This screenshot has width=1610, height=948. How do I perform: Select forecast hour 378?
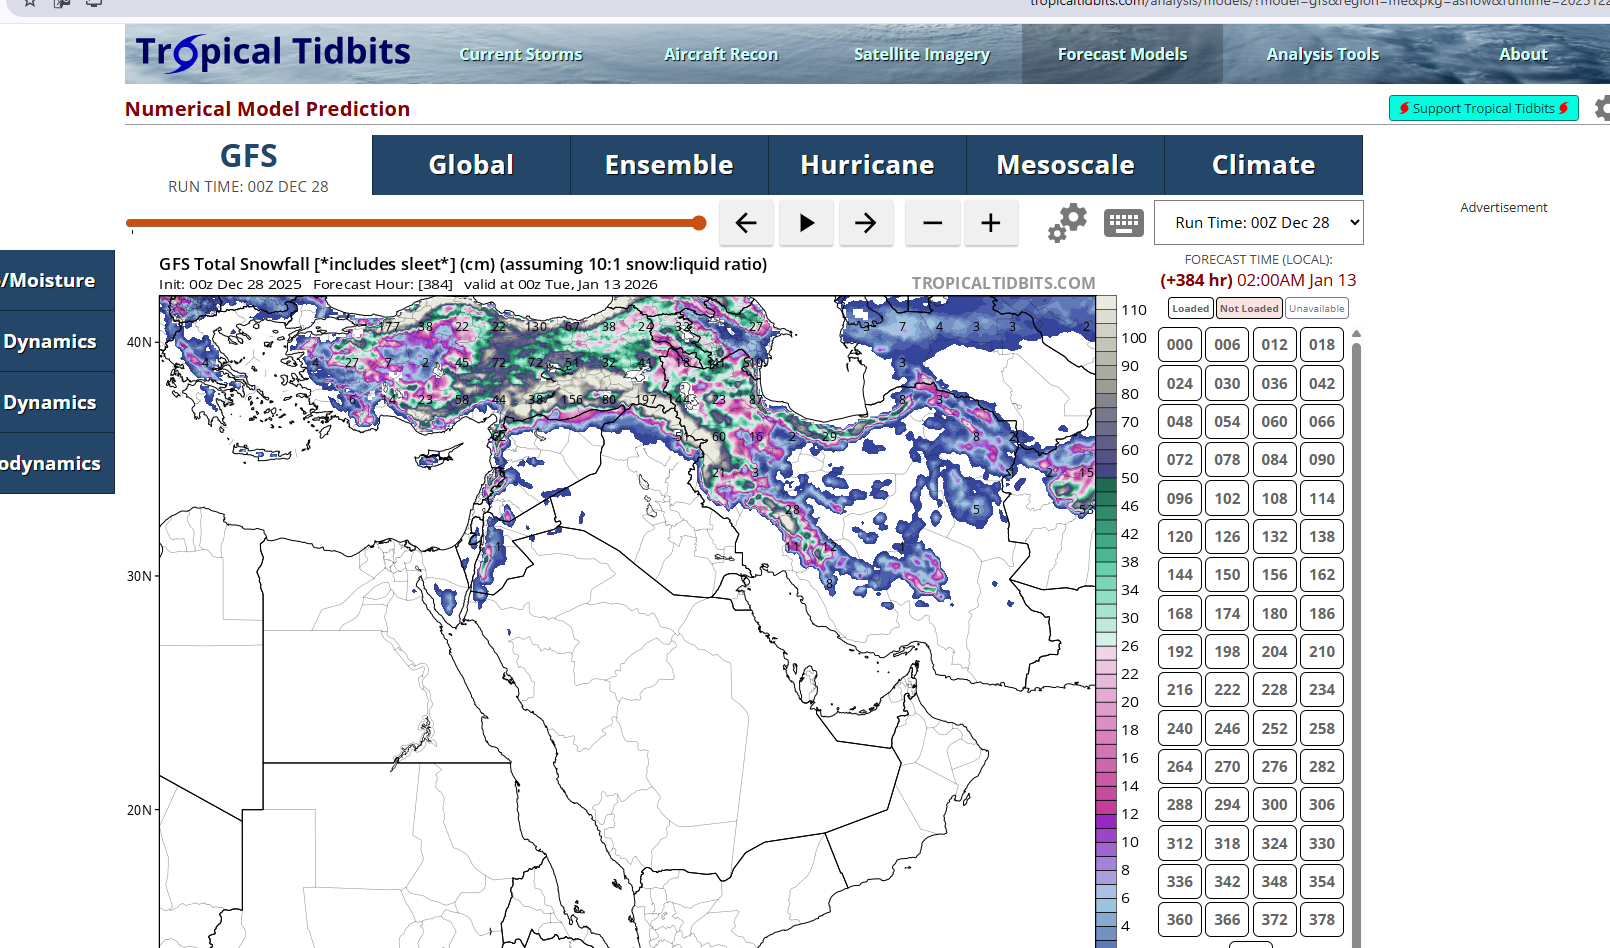point(1322,920)
